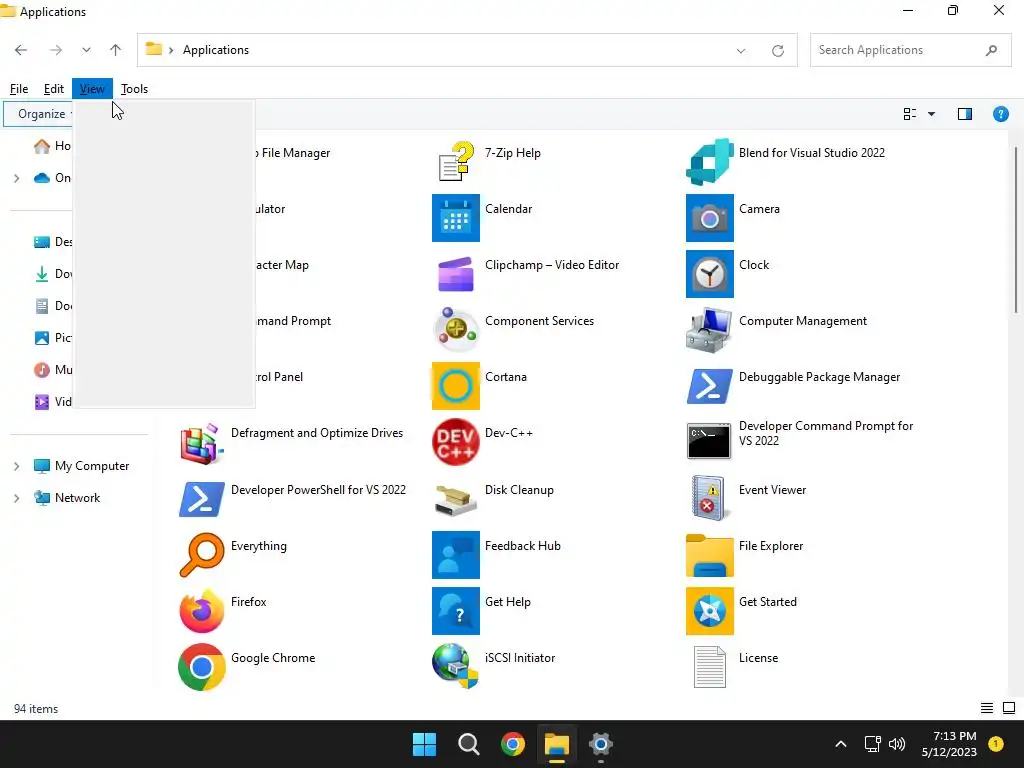Open the Help button

pos(1000,114)
